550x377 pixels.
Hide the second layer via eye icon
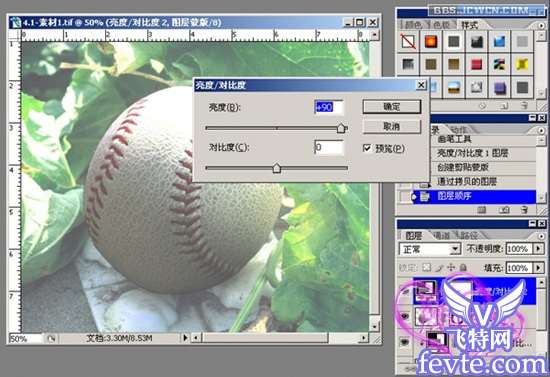click(404, 317)
